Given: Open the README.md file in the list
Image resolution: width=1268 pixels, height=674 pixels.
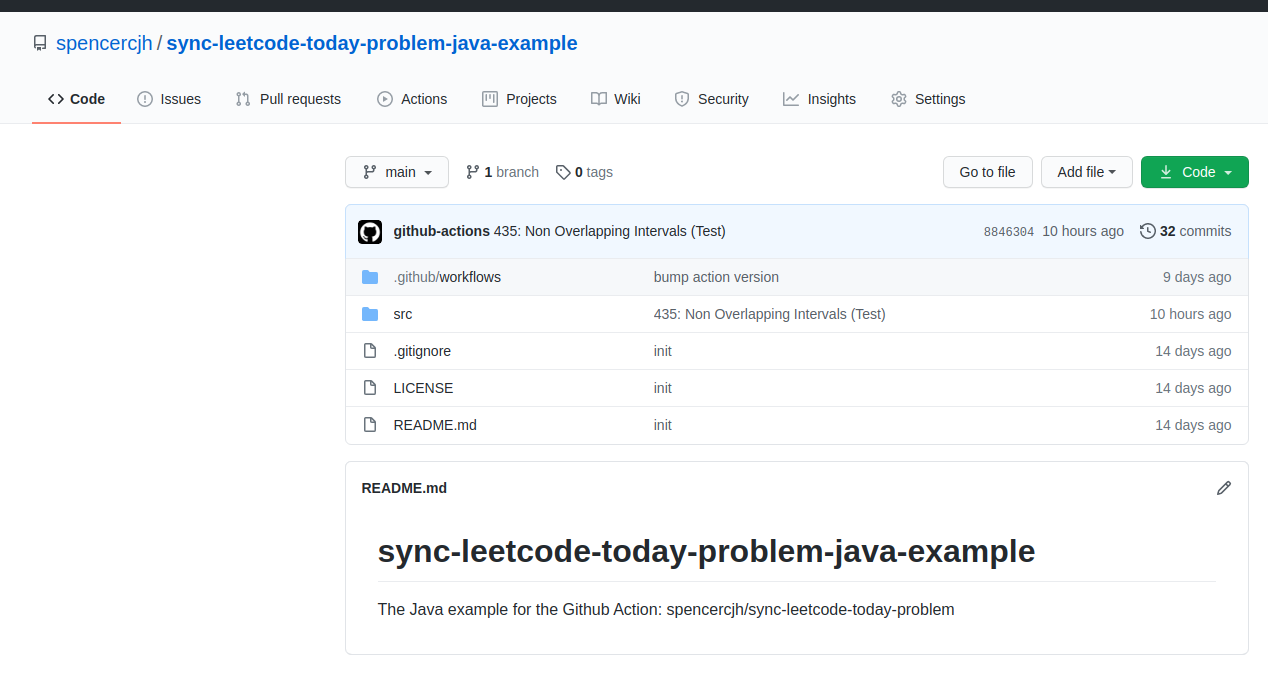Looking at the screenshot, I should tap(435, 425).
